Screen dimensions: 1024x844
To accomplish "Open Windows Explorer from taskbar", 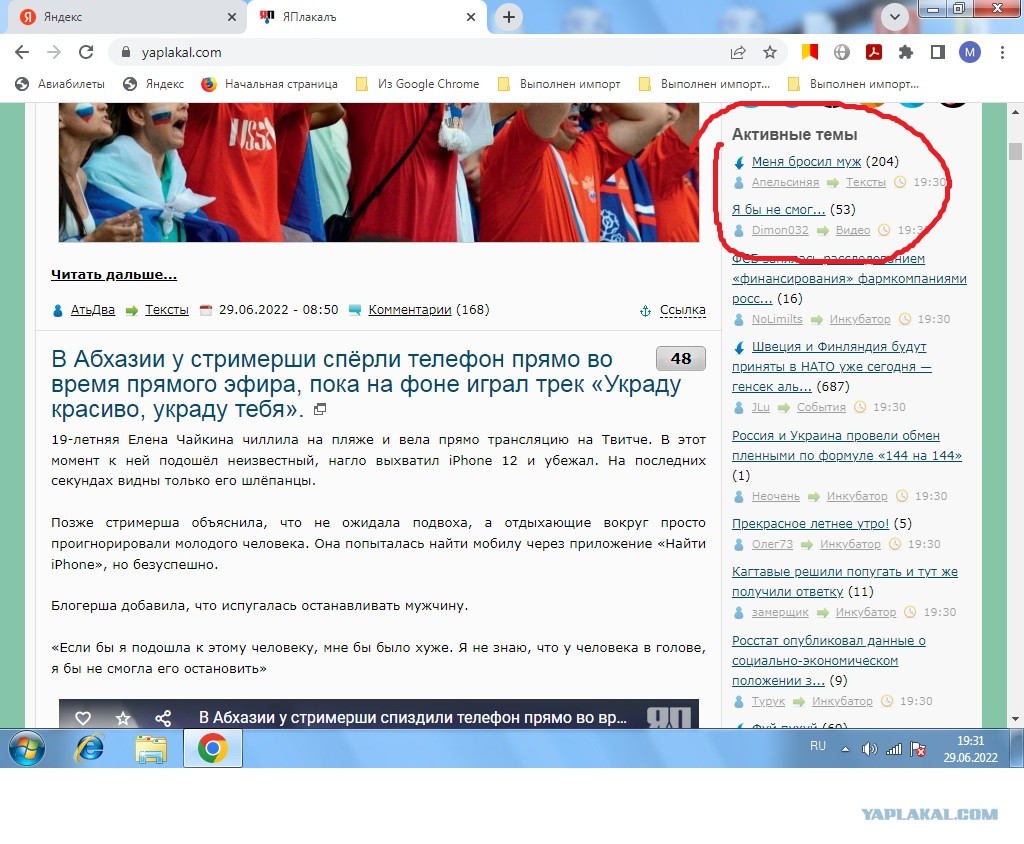I will pyautogui.click(x=151, y=749).
